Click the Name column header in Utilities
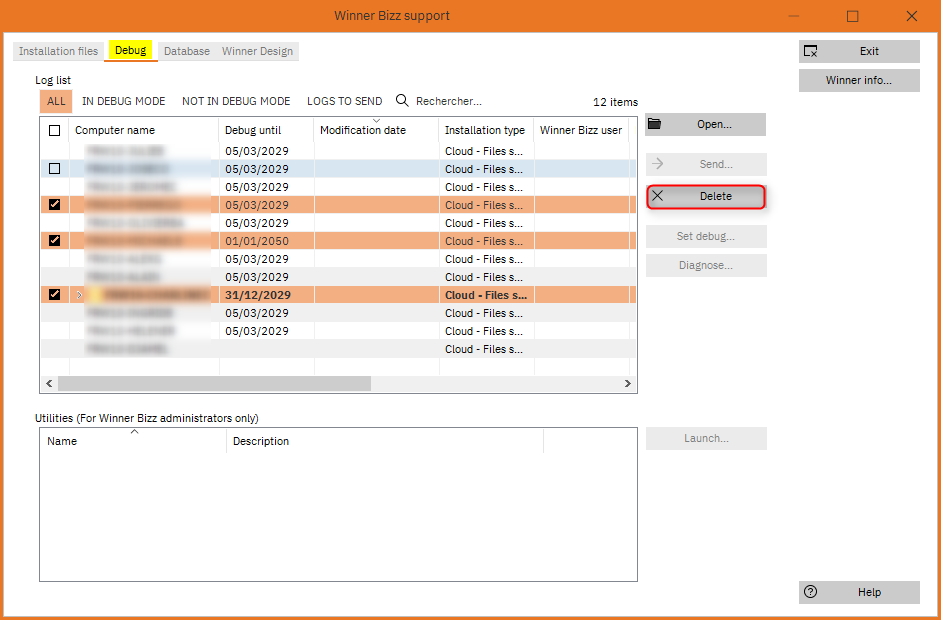Viewport: 941px width, 620px height. click(133, 441)
